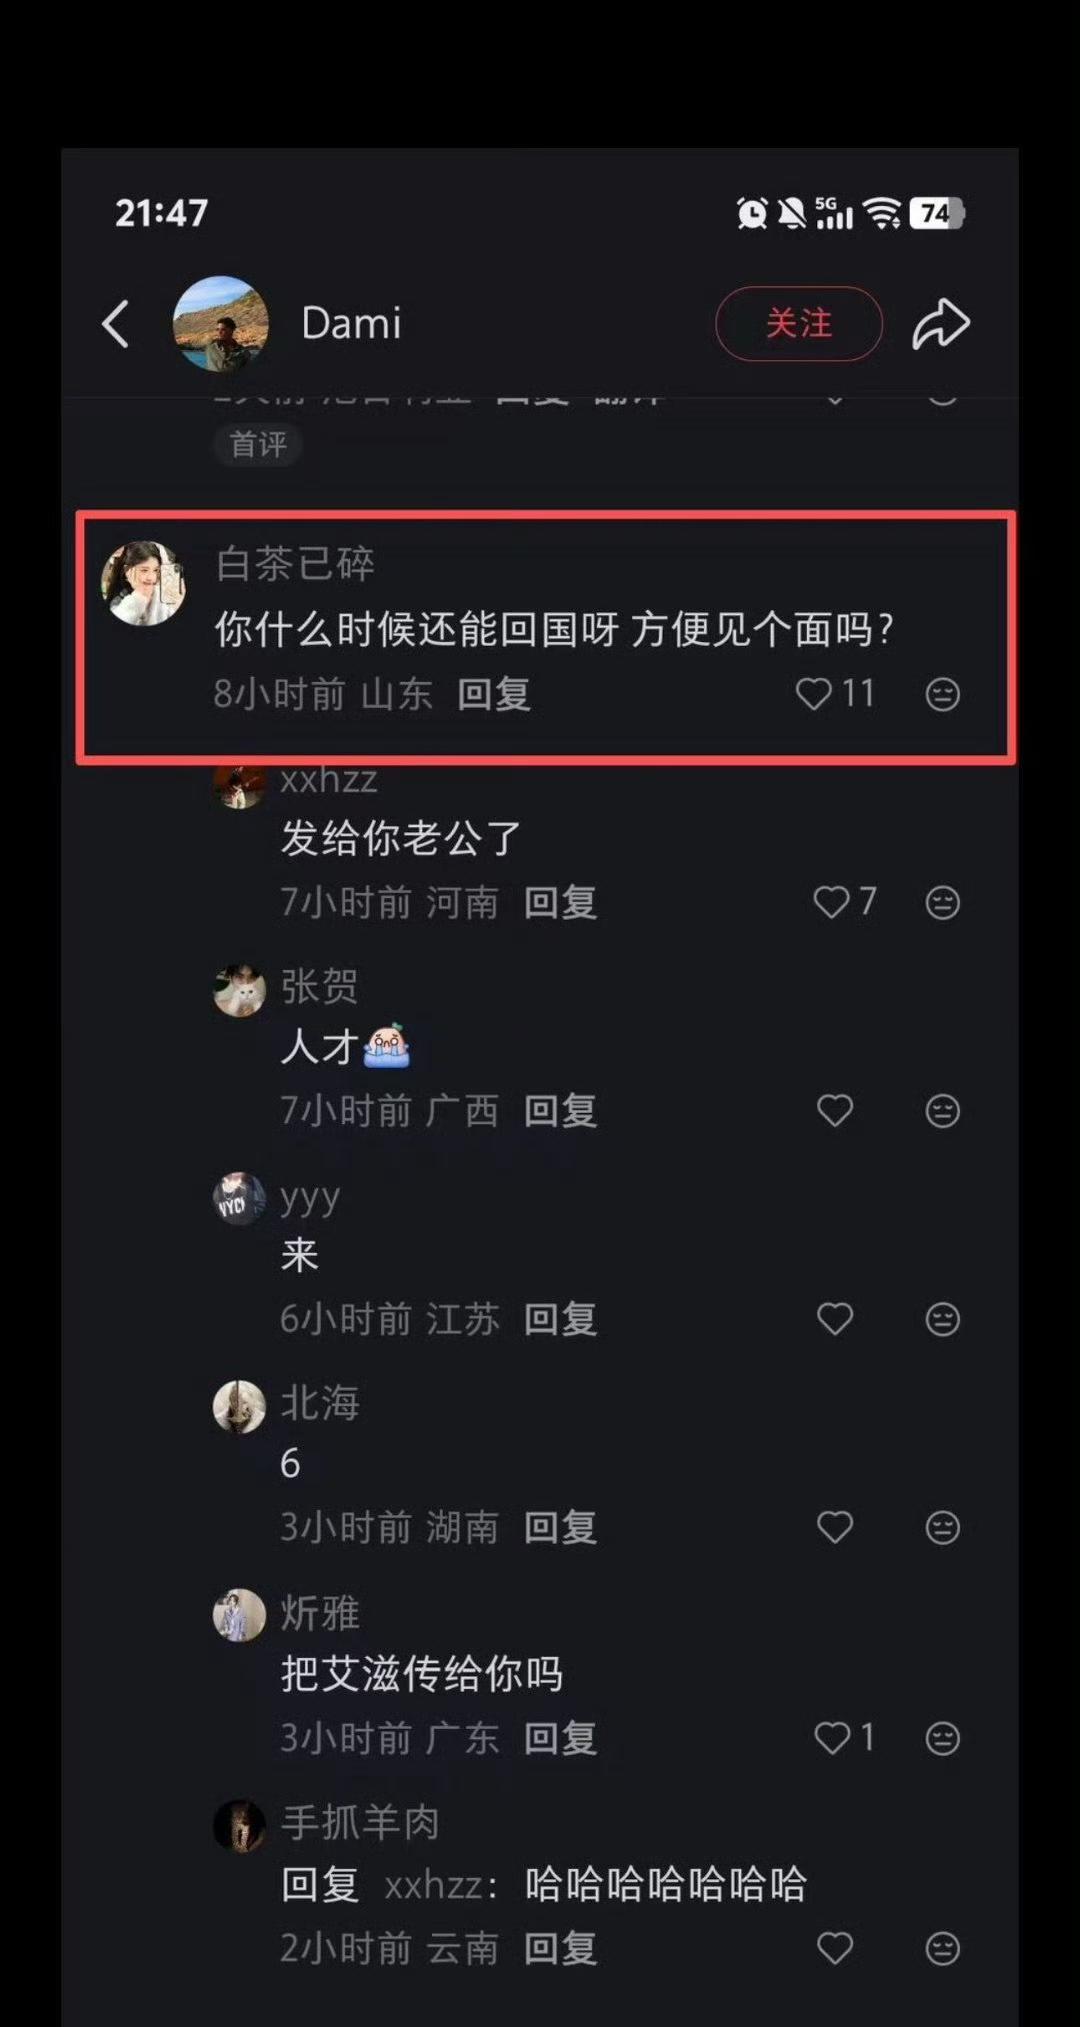The height and width of the screenshot is (2027, 1080).
Task: Open 白茶已碎's avatar picture
Action: click(x=144, y=584)
